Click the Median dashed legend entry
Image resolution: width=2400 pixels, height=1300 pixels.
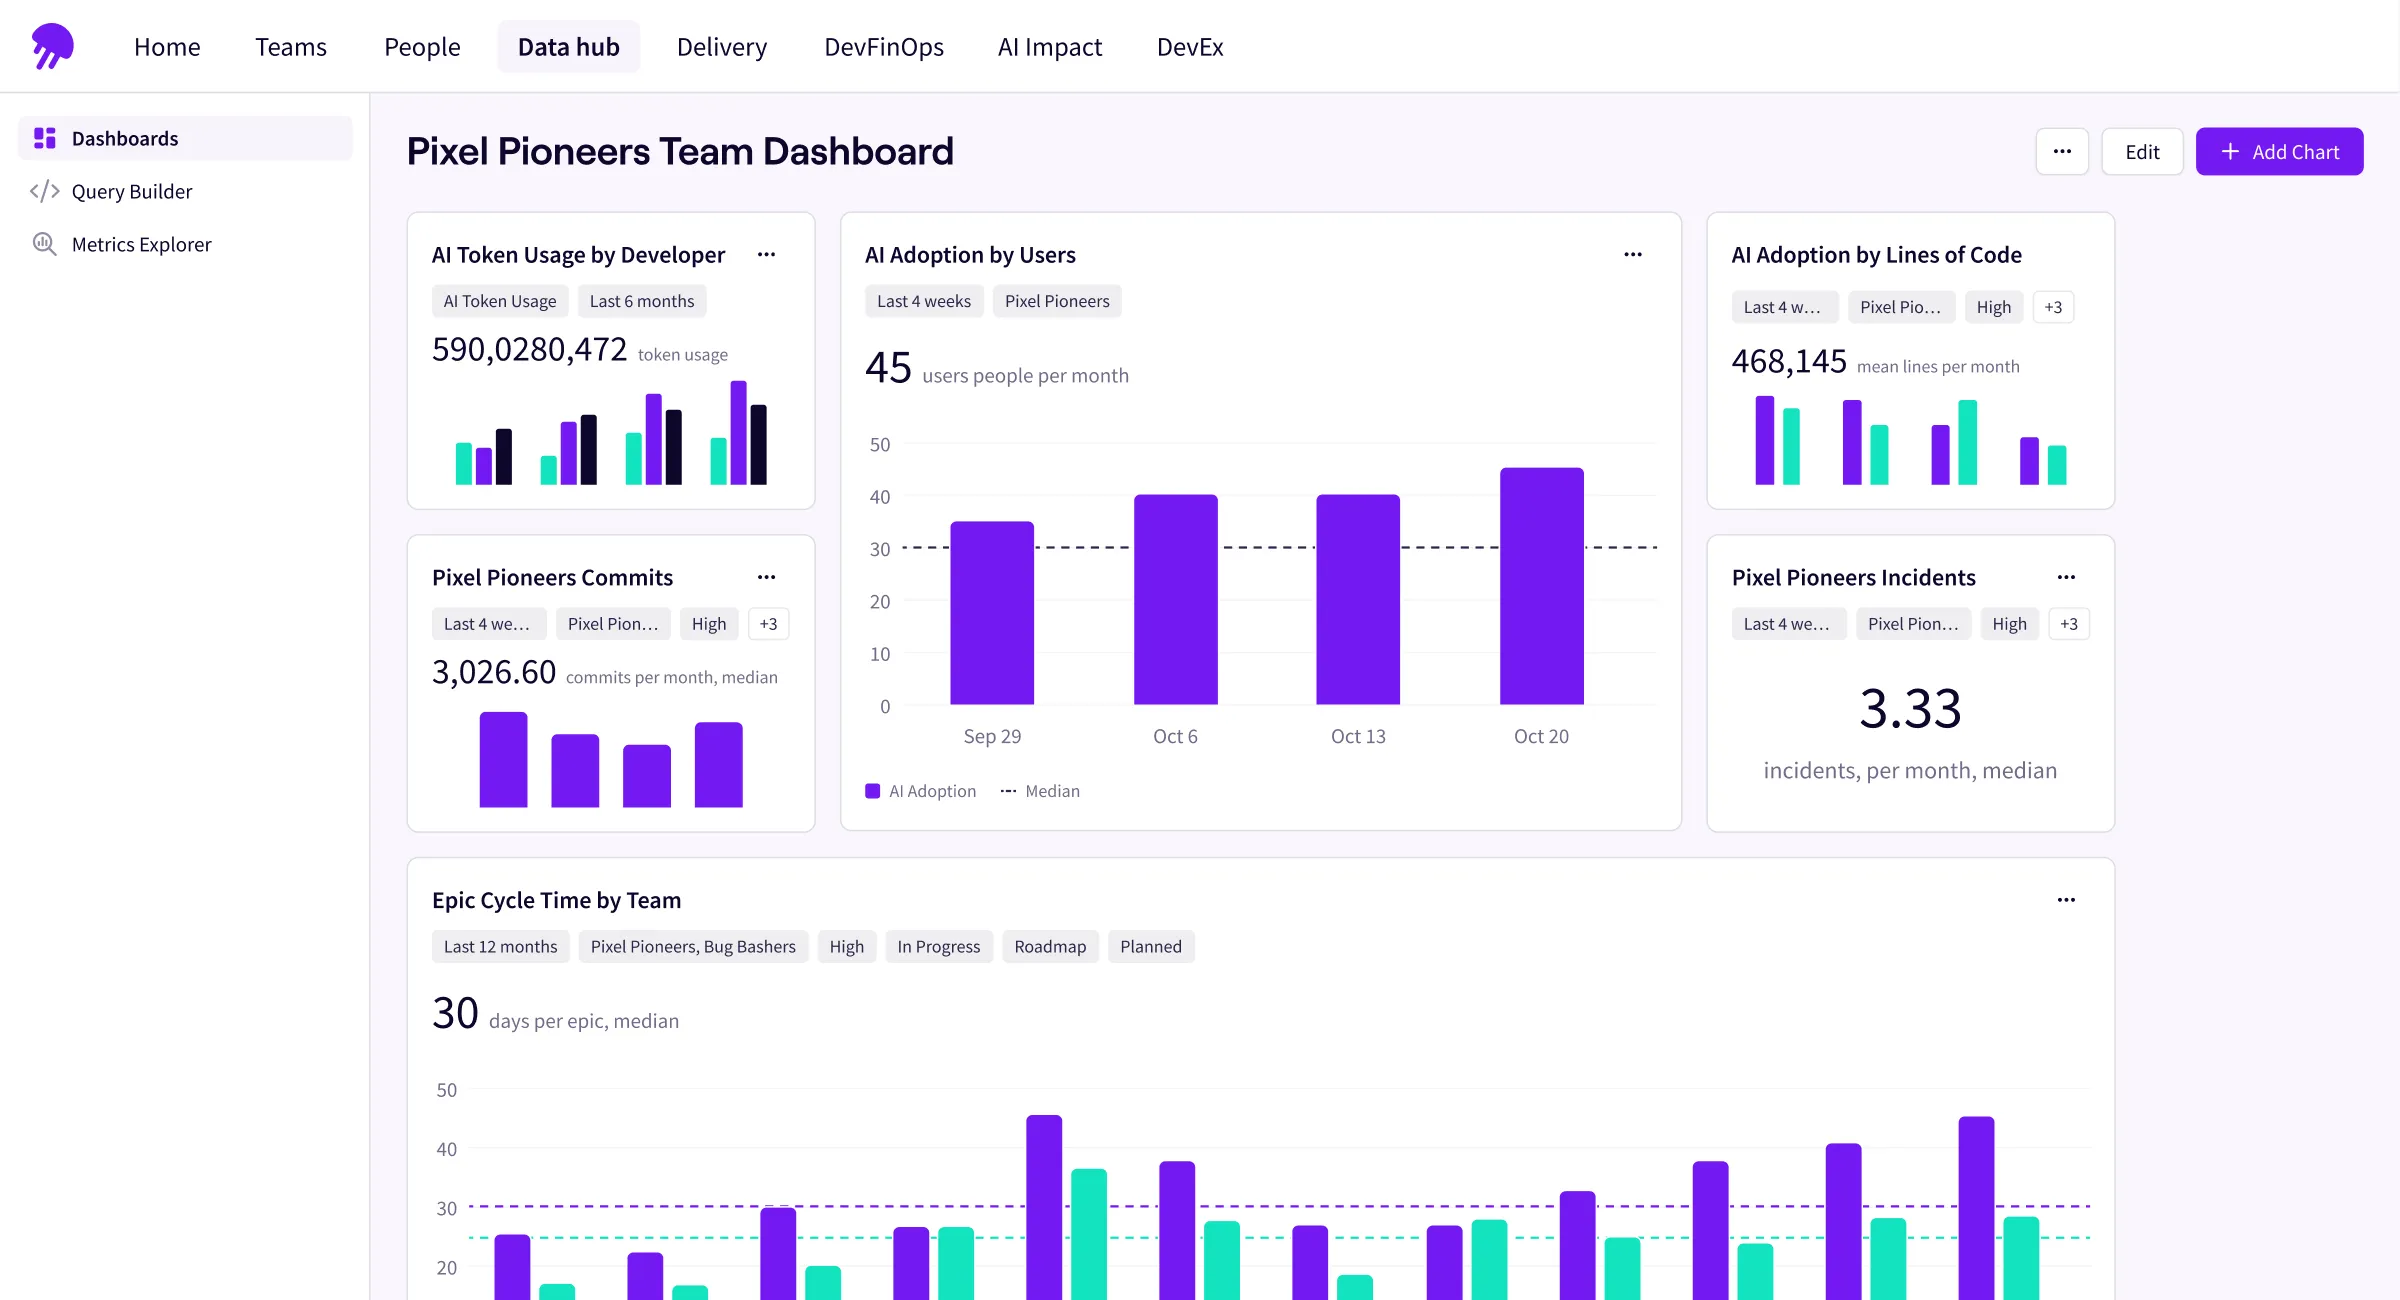tap(1040, 791)
